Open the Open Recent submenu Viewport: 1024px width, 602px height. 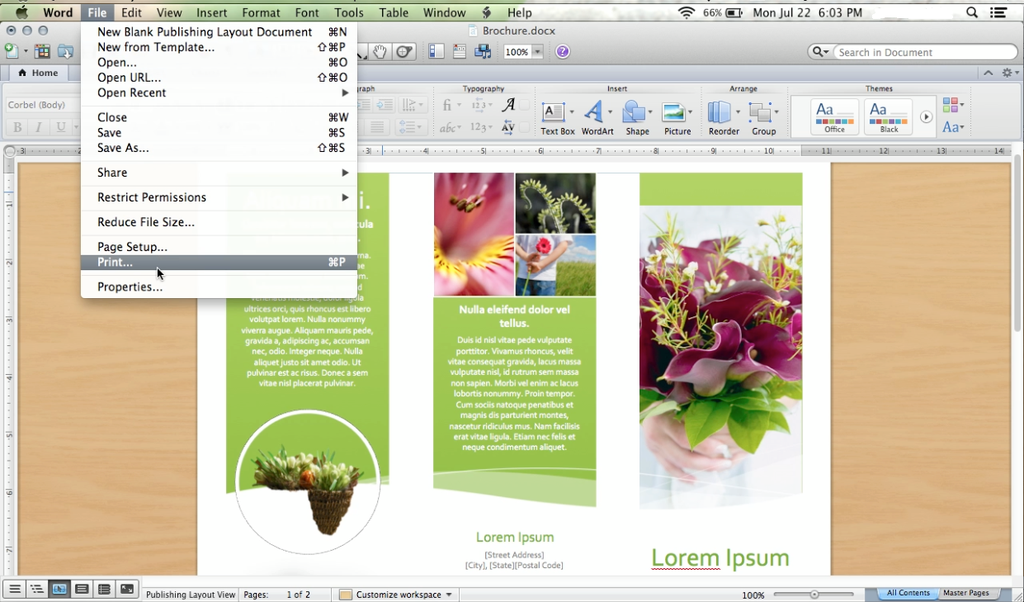click(x=219, y=93)
